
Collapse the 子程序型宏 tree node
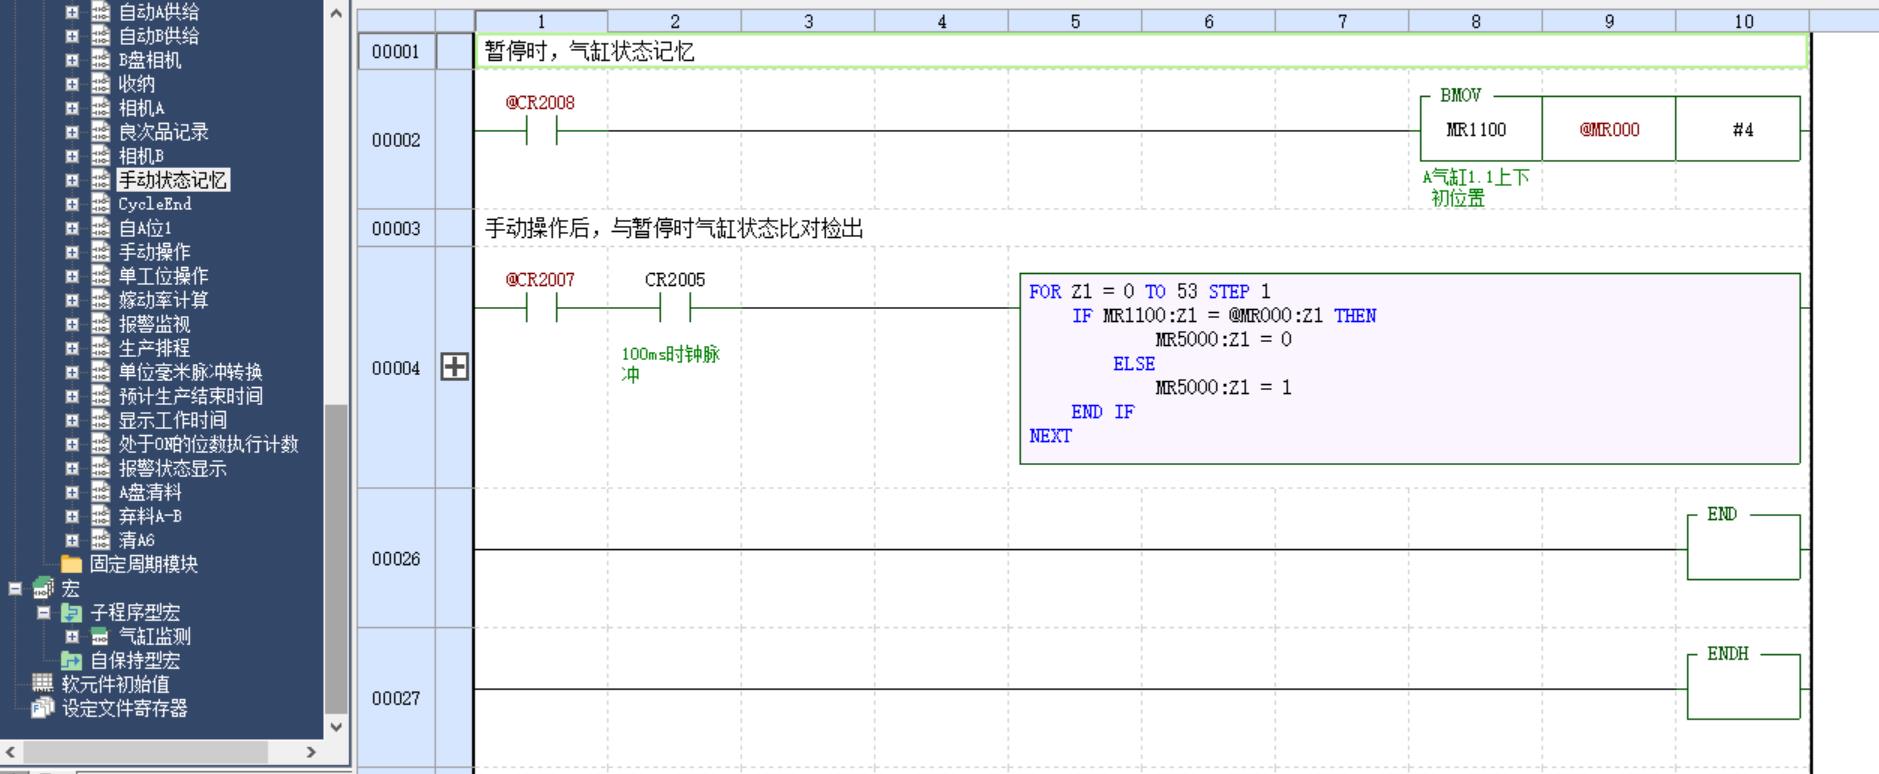(43, 612)
